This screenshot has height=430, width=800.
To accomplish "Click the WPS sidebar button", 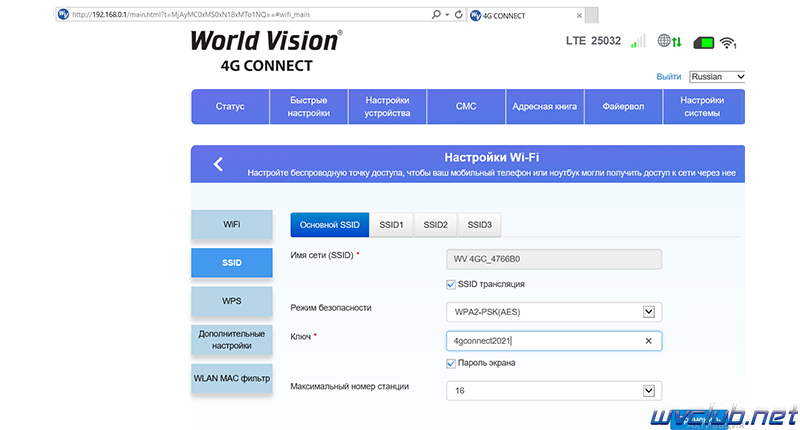I will (x=232, y=301).
